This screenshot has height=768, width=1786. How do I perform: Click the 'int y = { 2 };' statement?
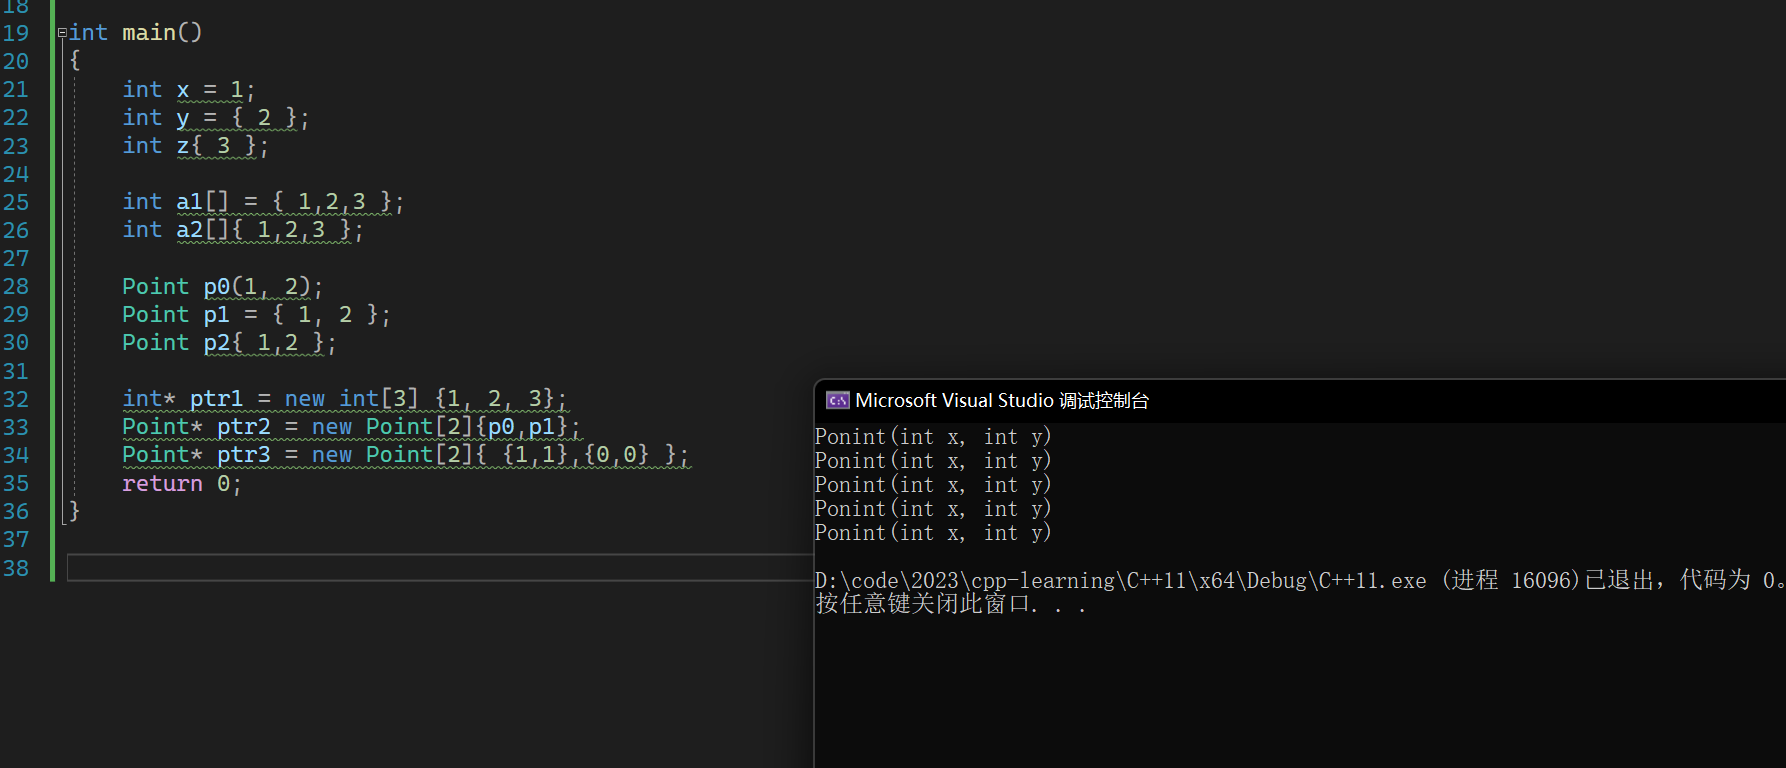pyautogui.click(x=216, y=118)
